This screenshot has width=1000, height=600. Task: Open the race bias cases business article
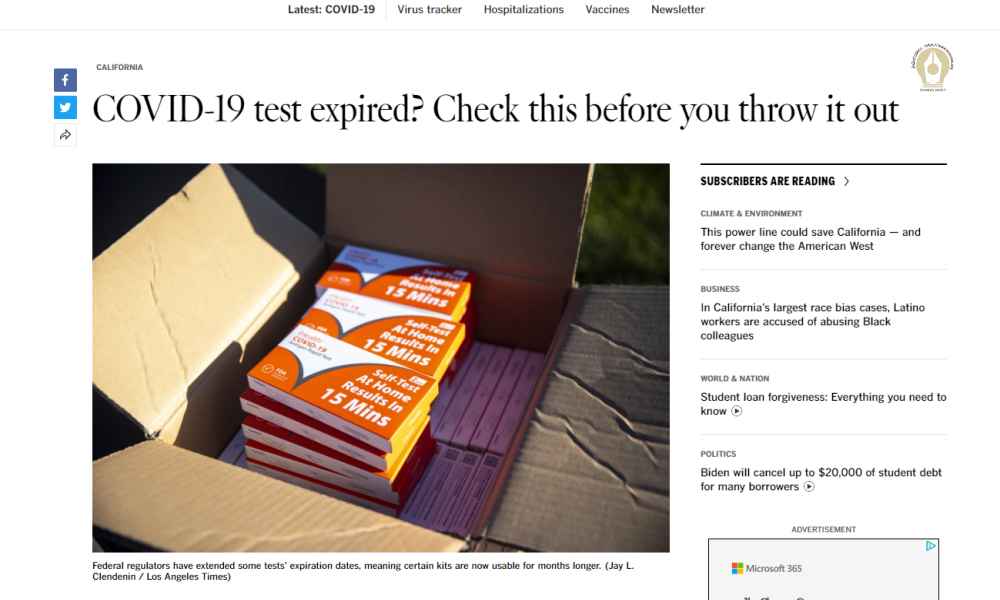point(812,321)
